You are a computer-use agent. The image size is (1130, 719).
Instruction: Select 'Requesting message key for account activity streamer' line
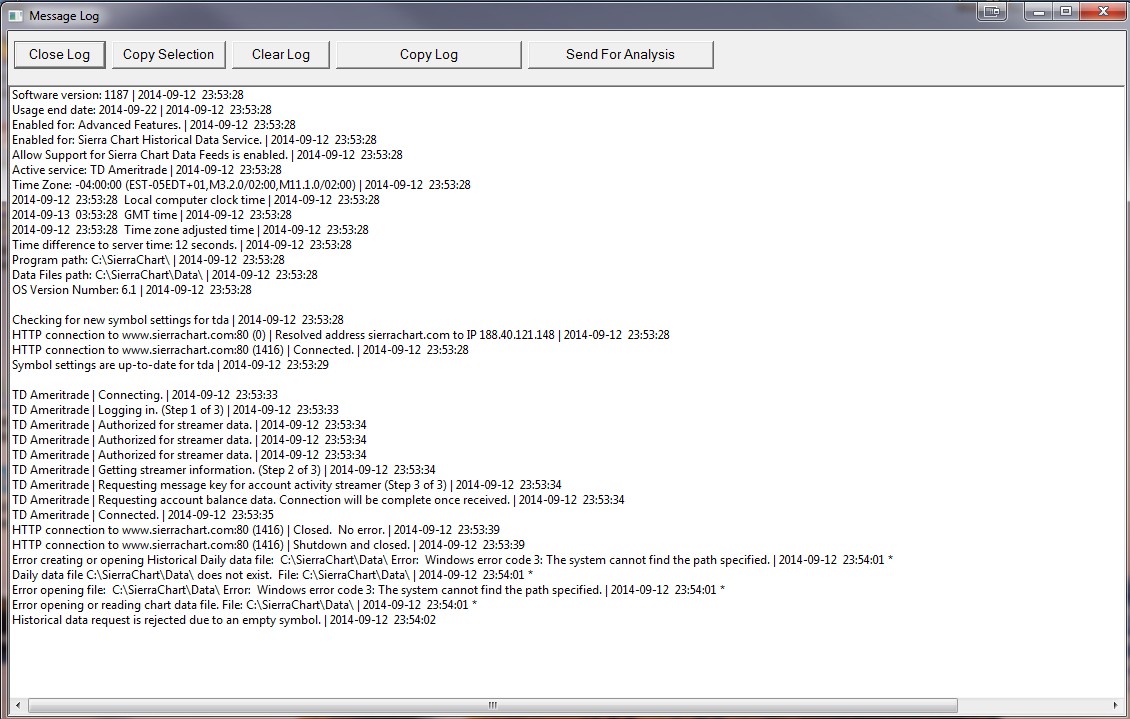pos(287,486)
